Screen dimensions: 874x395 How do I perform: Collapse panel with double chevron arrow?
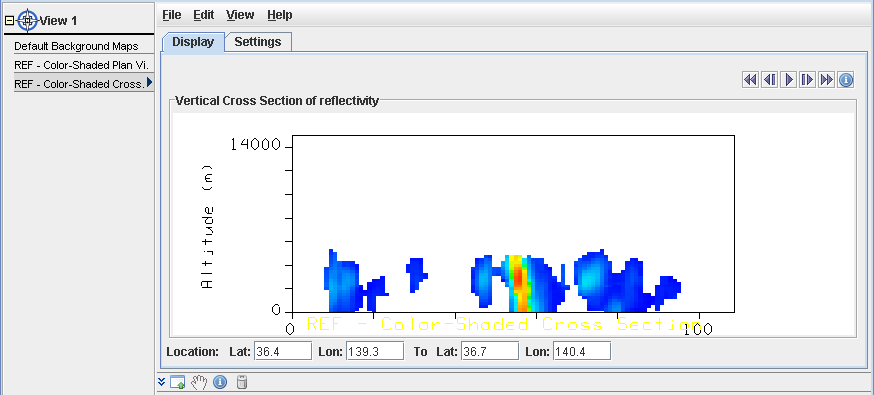point(162,382)
